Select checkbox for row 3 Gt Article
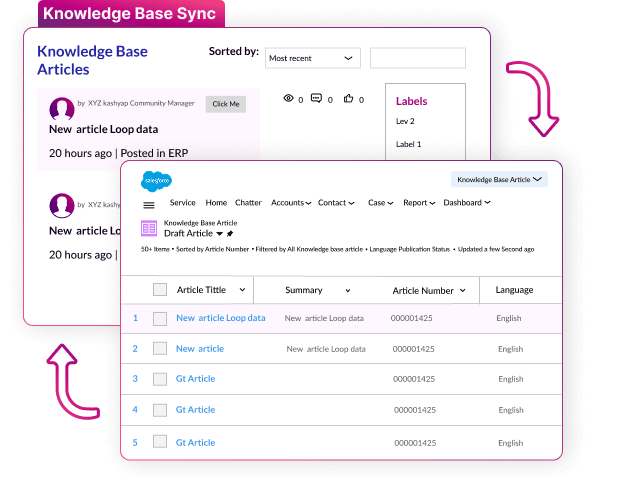The image size is (617, 488). [x=160, y=379]
